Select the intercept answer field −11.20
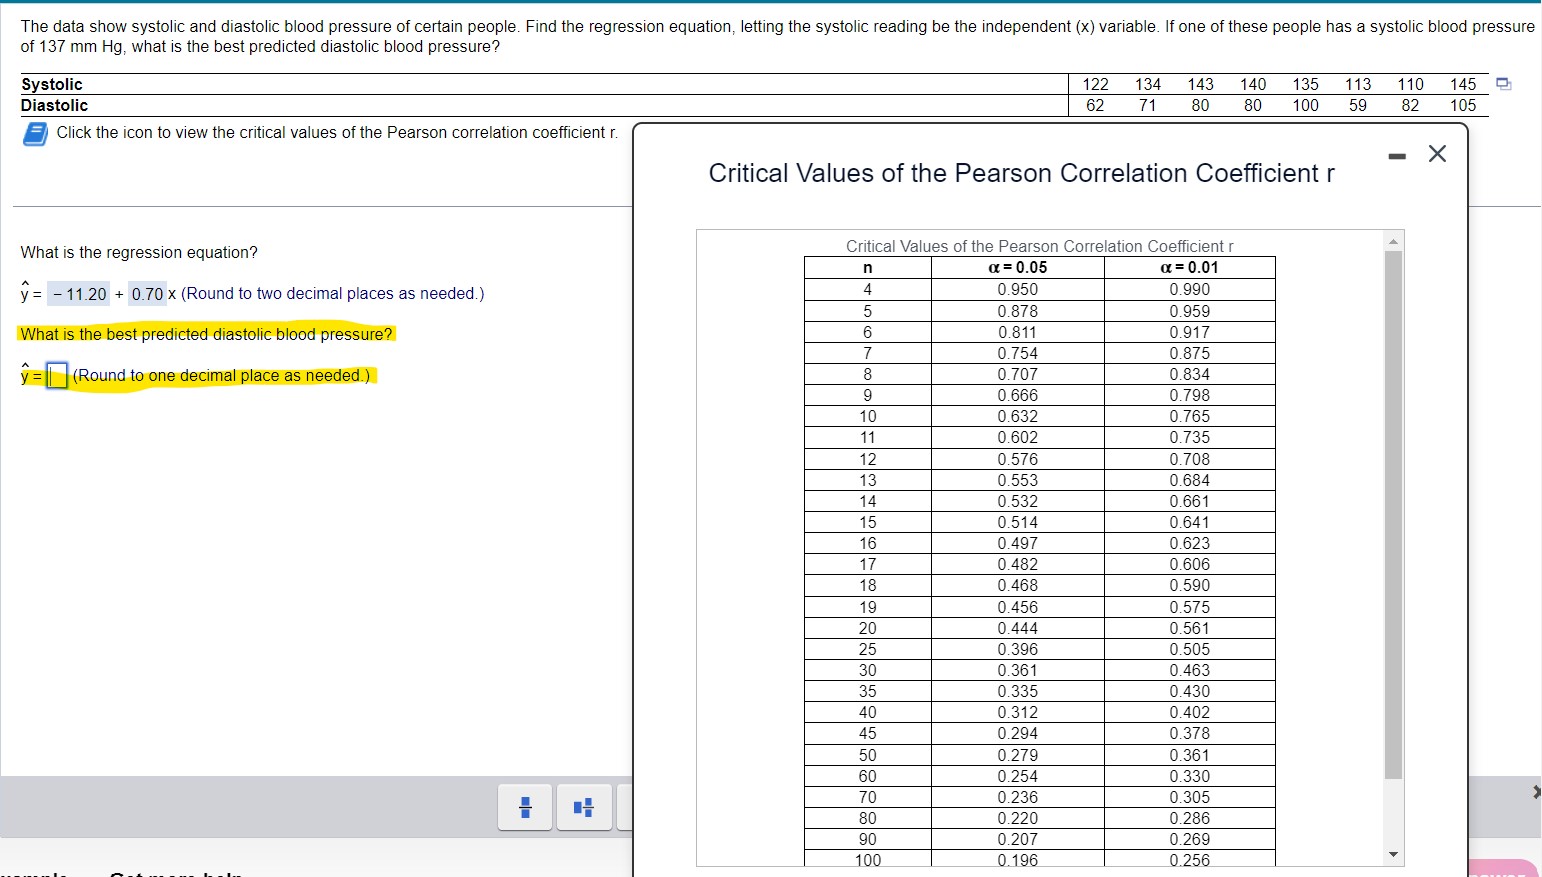1542x877 pixels. point(80,294)
